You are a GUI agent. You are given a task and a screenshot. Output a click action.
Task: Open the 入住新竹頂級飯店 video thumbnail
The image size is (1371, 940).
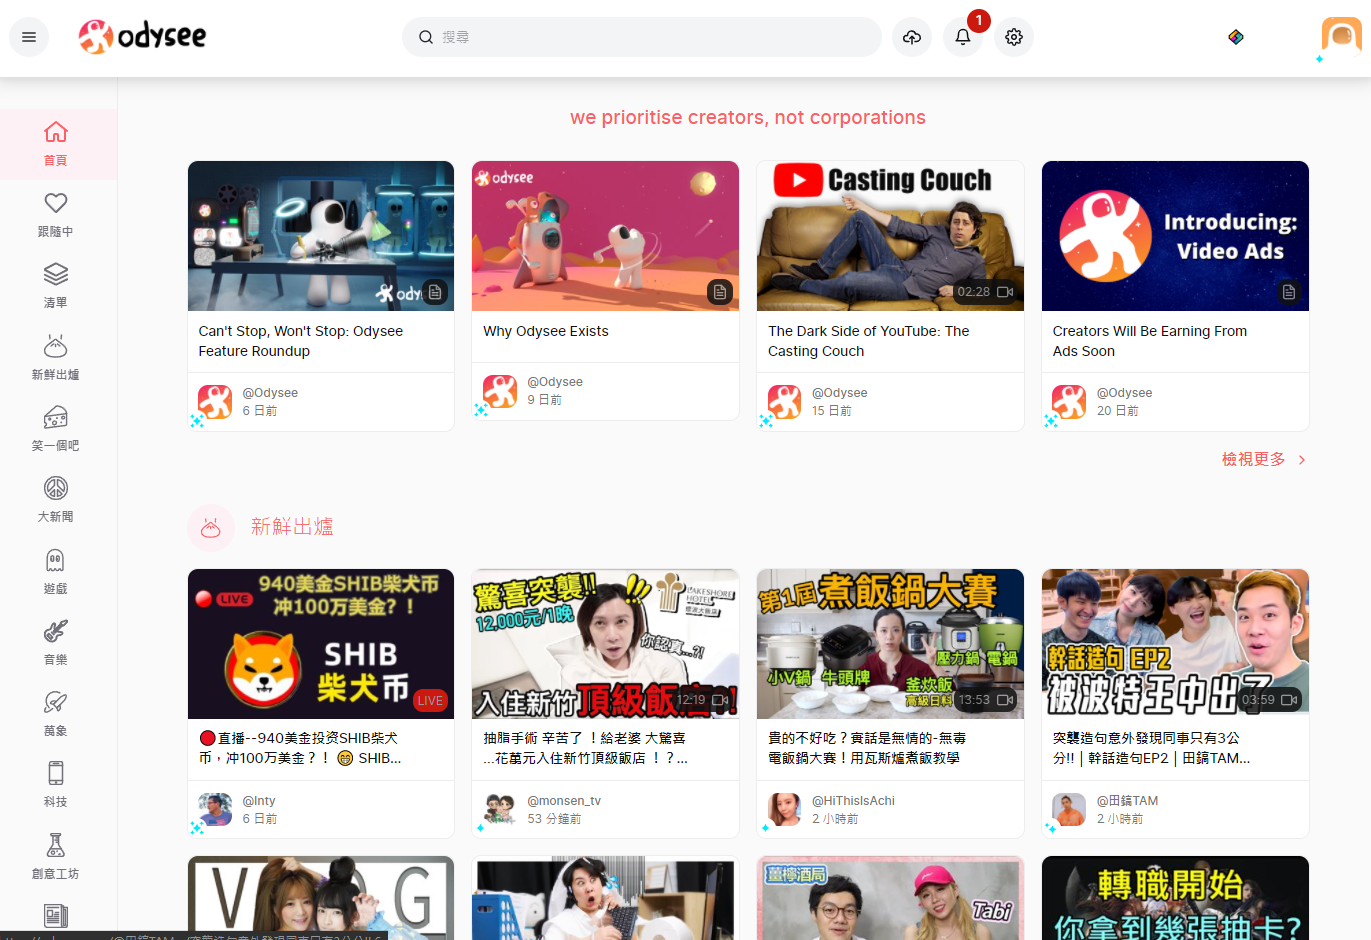pos(605,644)
